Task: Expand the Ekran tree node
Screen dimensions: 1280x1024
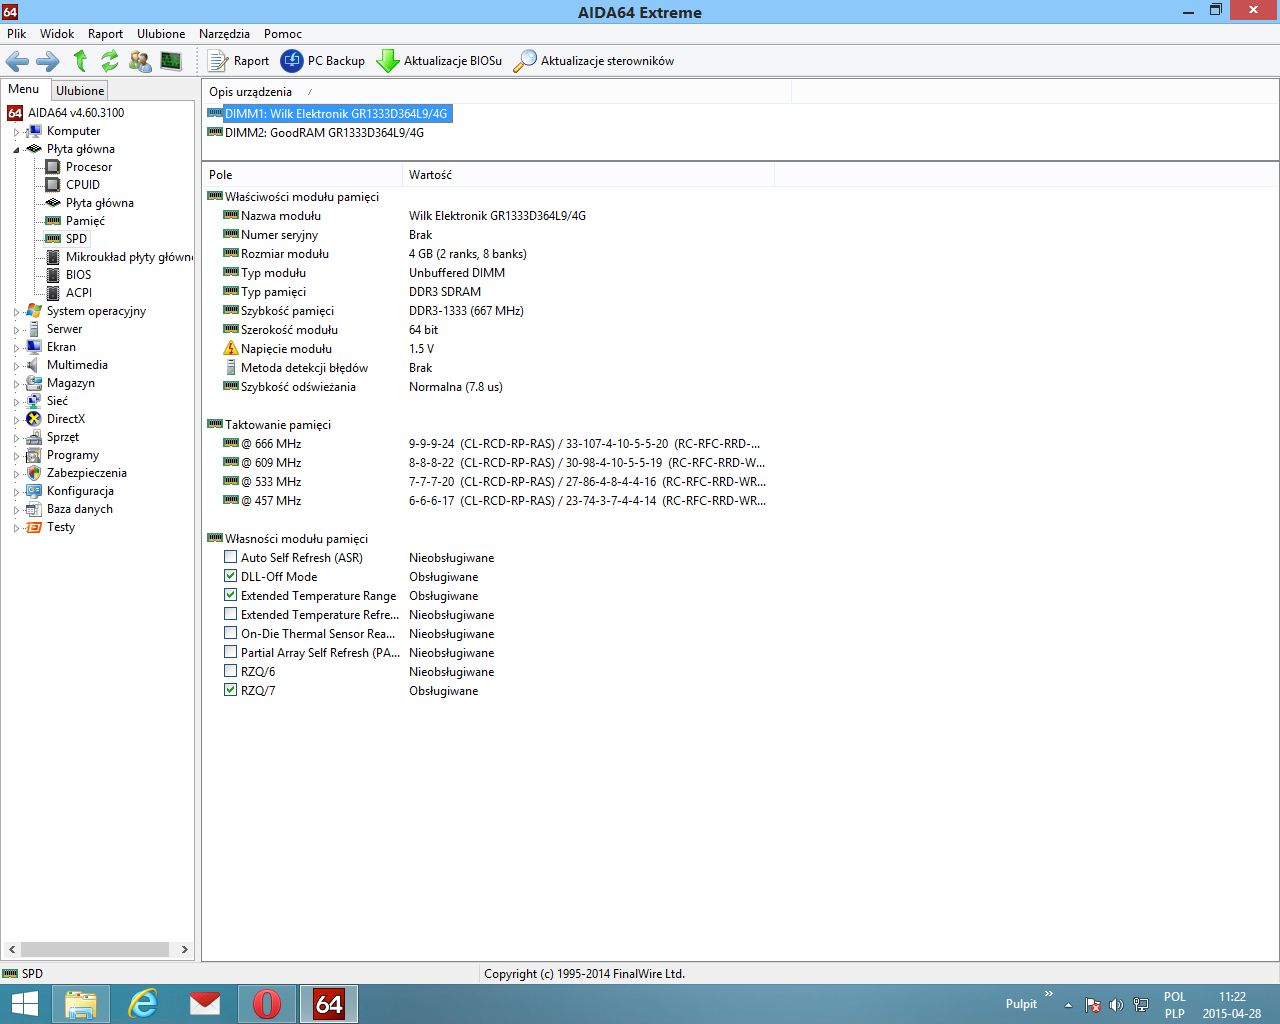Action: [x=16, y=348]
